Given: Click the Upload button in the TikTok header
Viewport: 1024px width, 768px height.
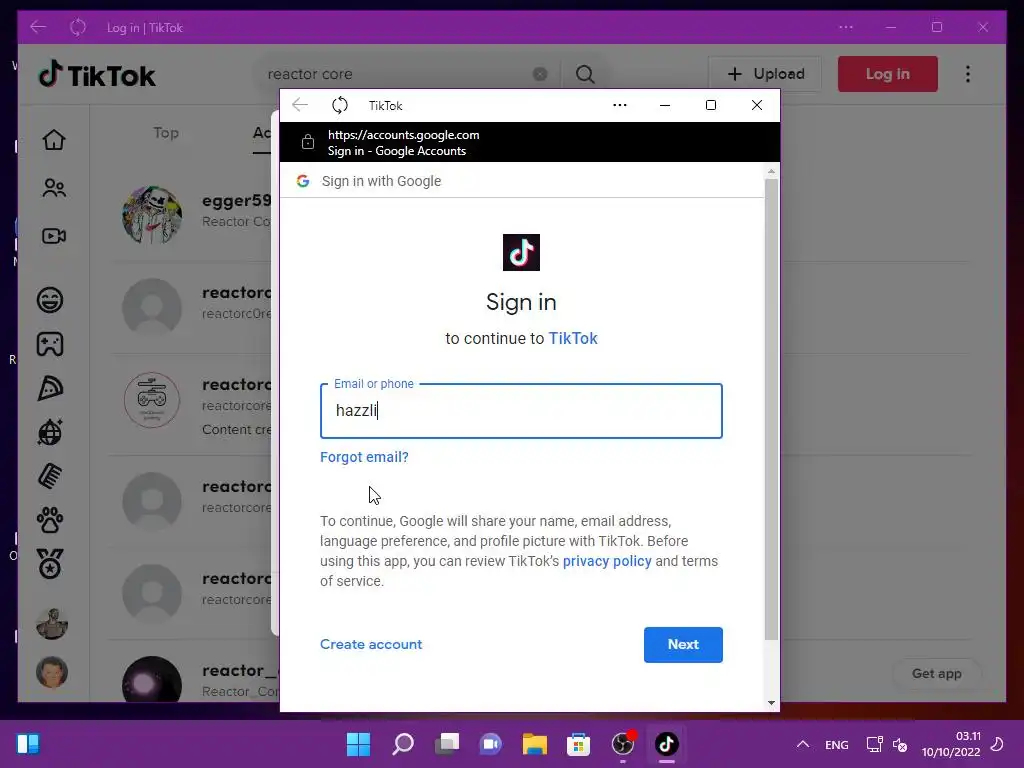Looking at the screenshot, I should (x=765, y=74).
